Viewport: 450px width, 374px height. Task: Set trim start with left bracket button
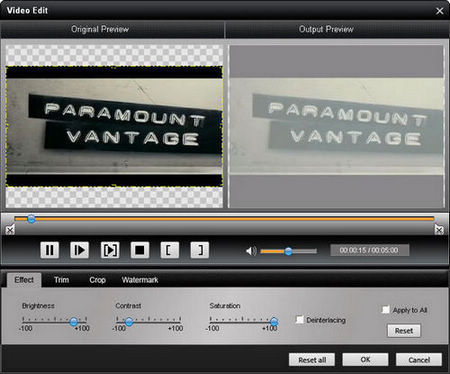pyautogui.click(x=170, y=250)
